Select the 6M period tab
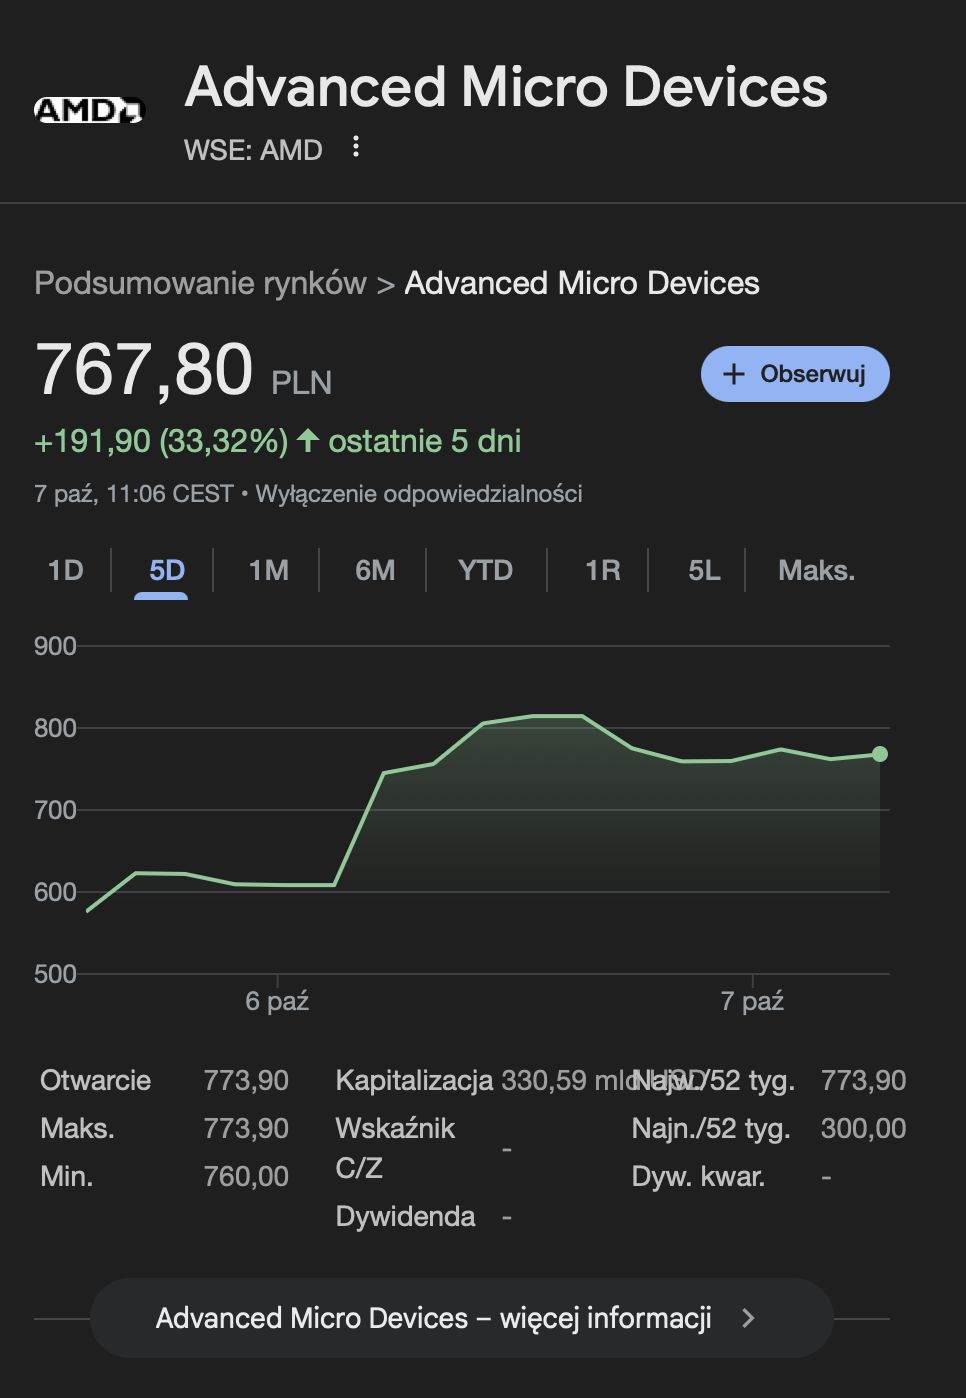 tap(374, 569)
